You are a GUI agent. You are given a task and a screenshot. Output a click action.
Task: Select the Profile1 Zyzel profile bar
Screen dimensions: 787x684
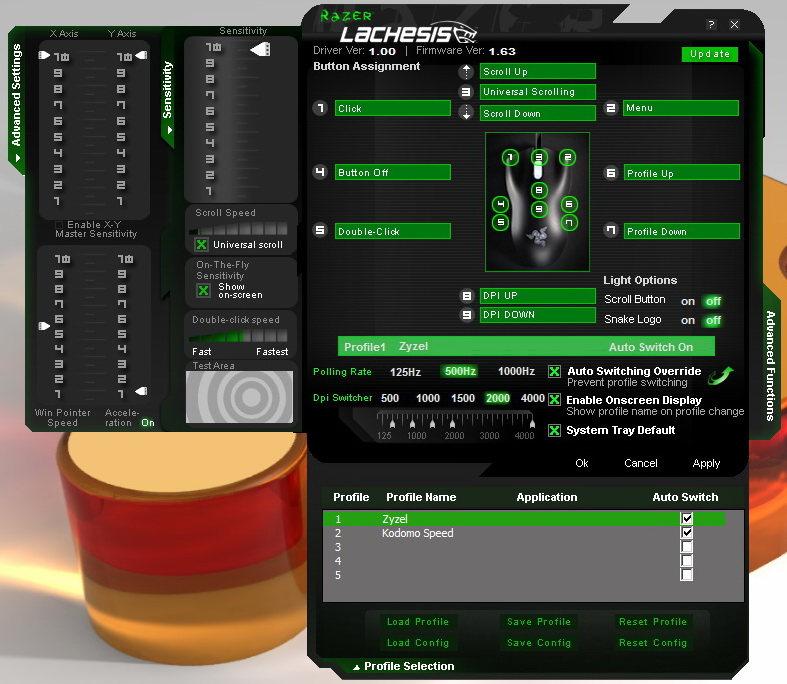(526, 346)
